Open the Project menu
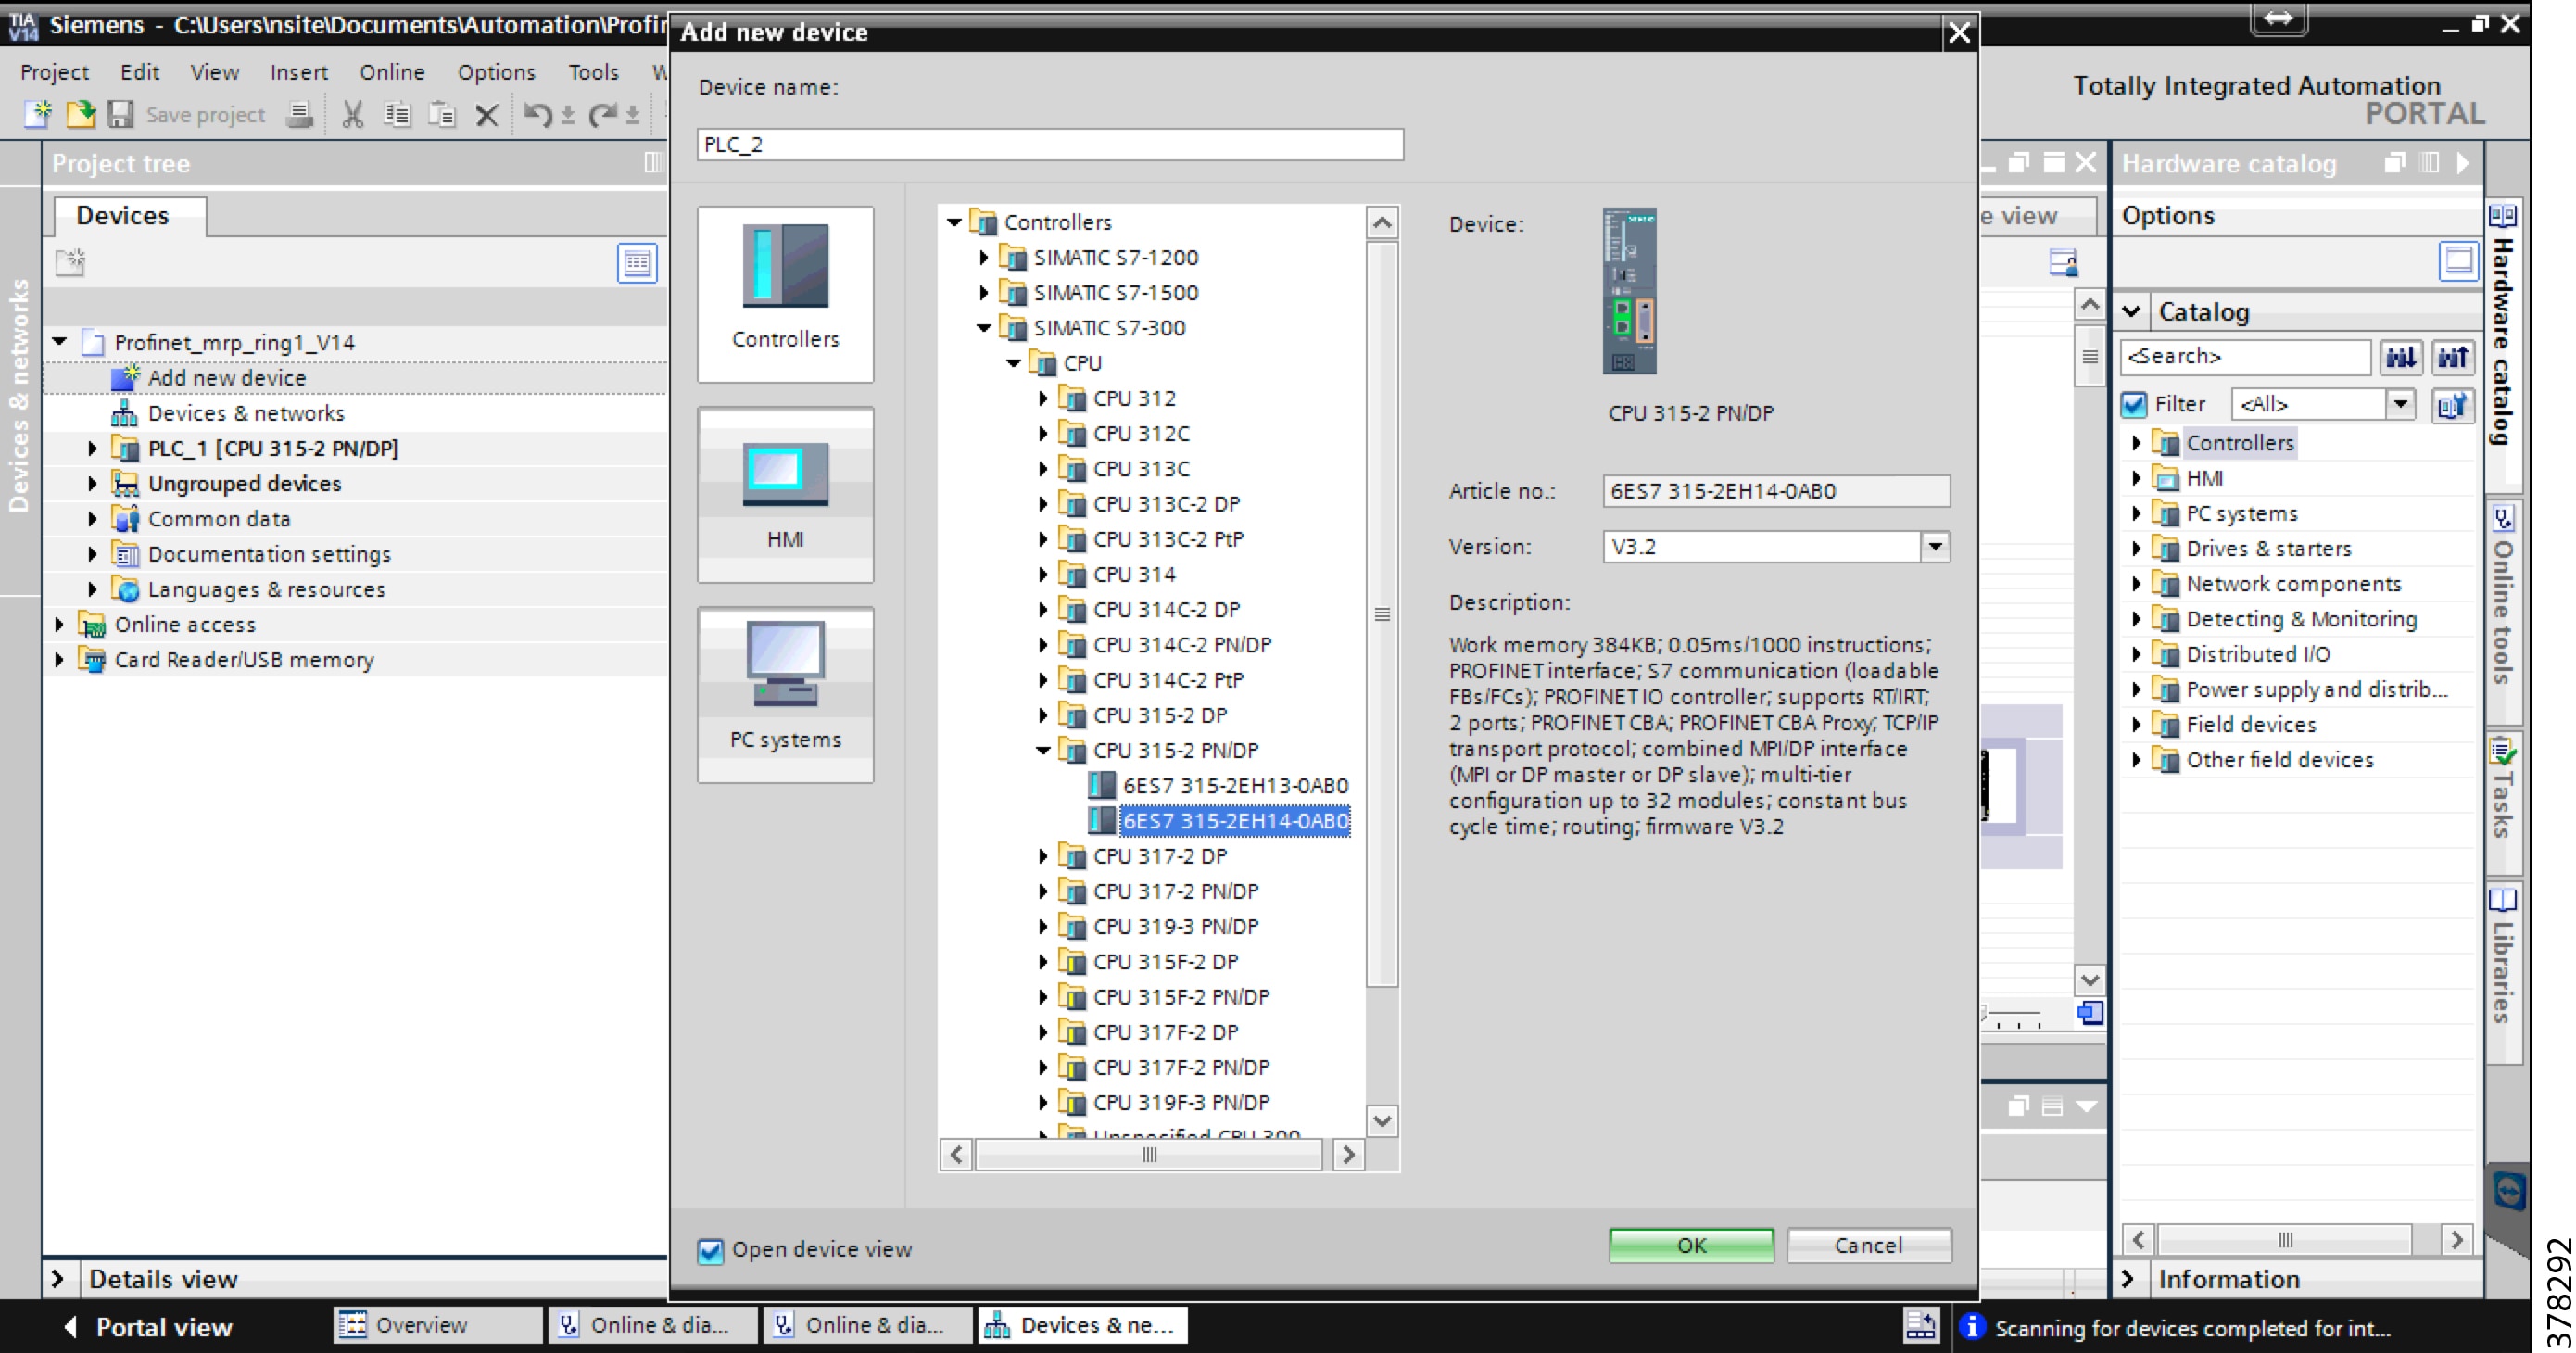This screenshot has width=2576, height=1353. pos(54,72)
